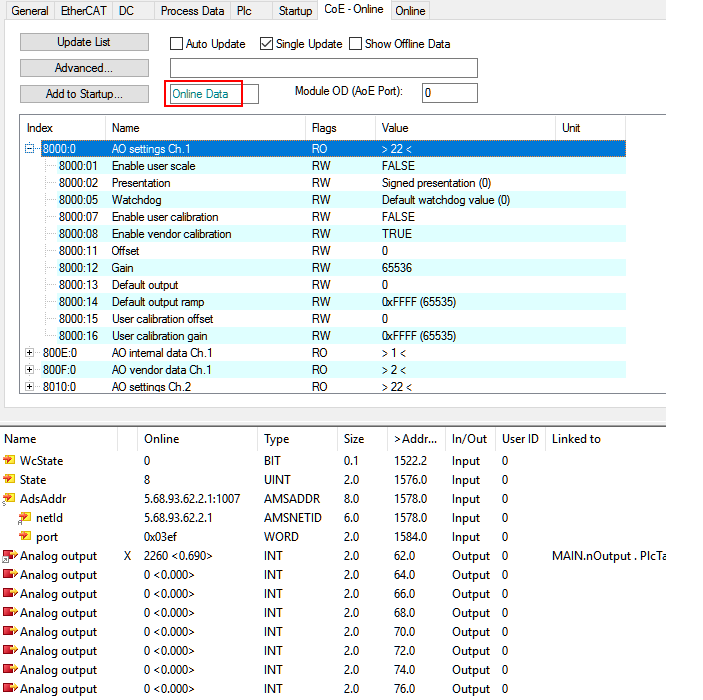This screenshot has height=700, width=703.
Task: Select 8000:07 Enable user calibration row
Action: click(x=342, y=217)
